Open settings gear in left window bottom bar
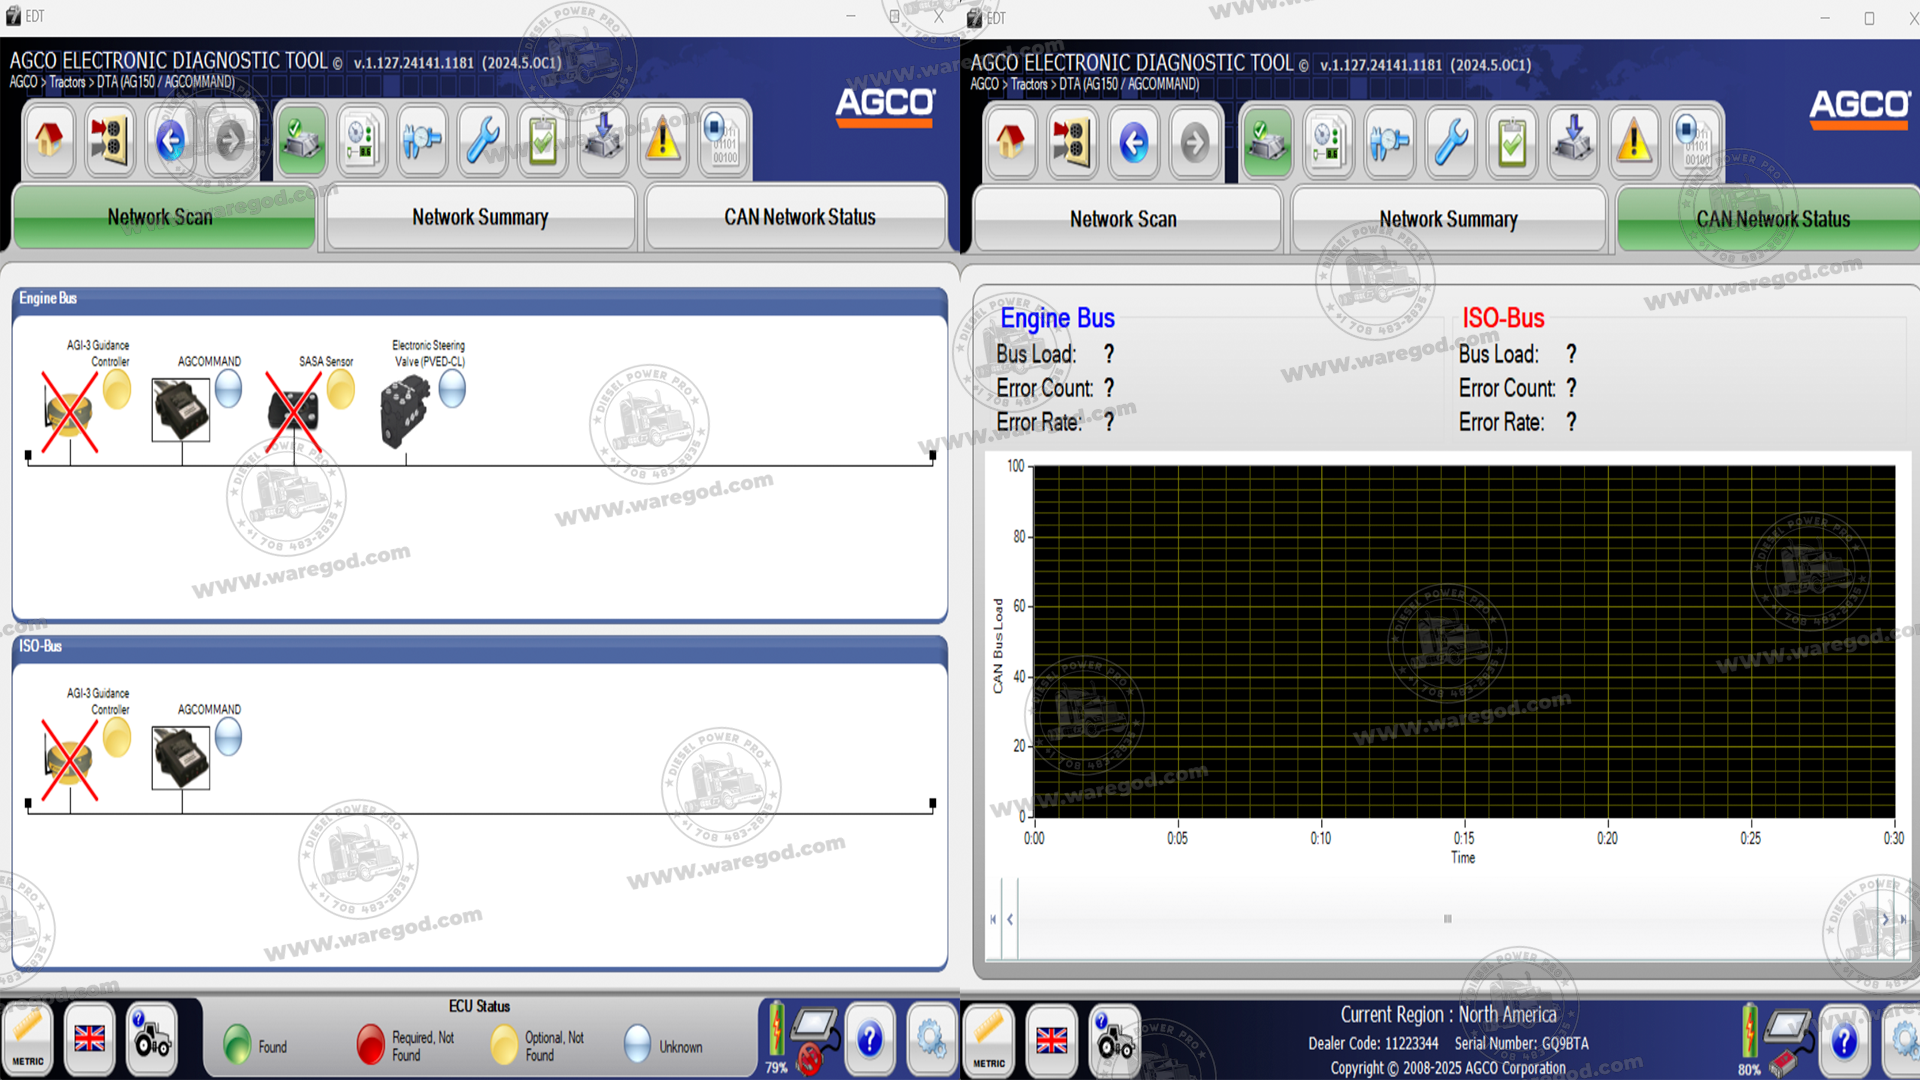Screen dimensions: 1920x1080 pos(931,1040)
